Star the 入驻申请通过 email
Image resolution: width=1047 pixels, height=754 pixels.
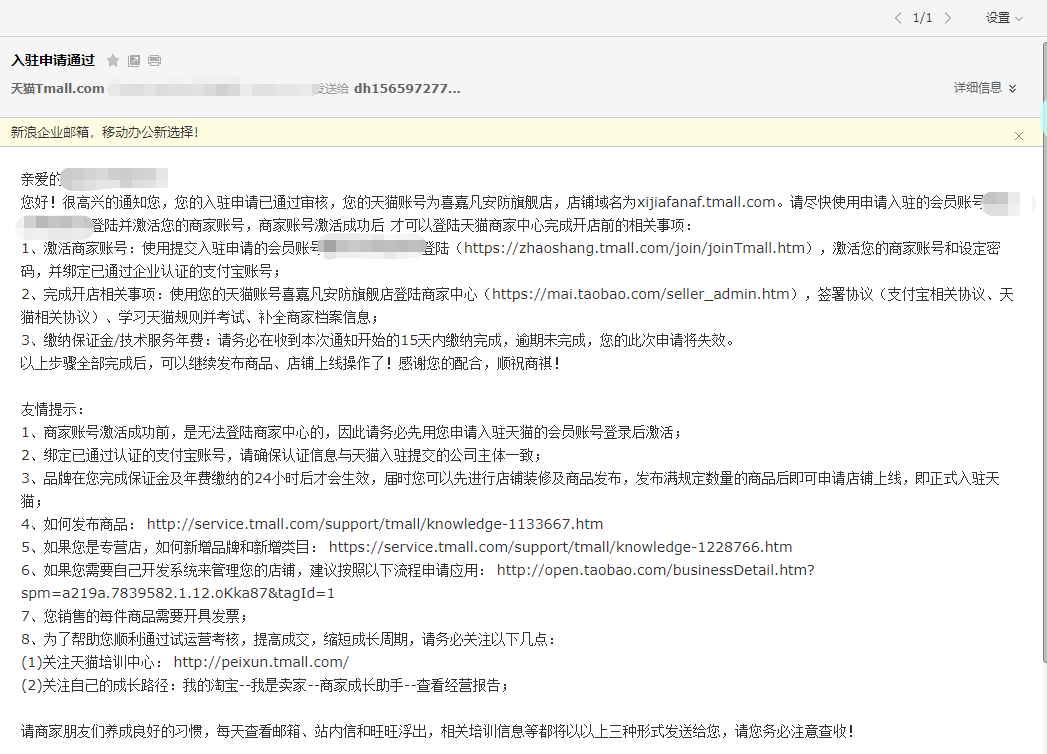(113, 61)
